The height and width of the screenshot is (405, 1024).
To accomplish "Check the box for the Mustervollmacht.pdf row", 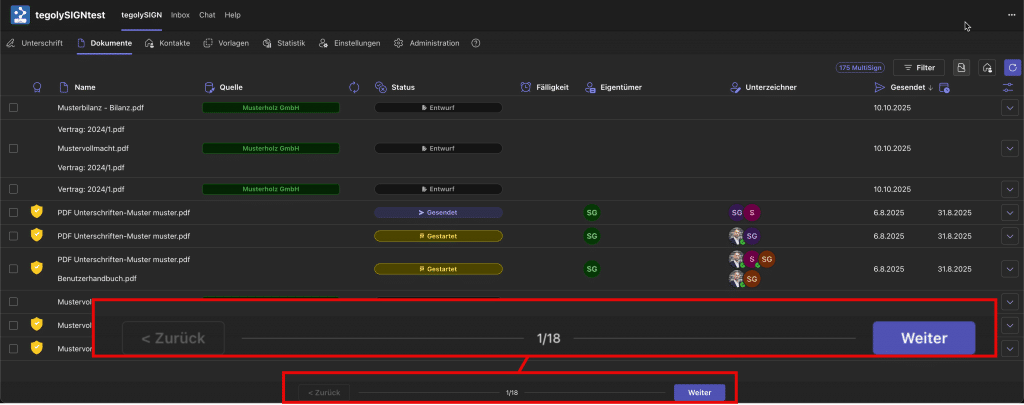I will (13, 148).
